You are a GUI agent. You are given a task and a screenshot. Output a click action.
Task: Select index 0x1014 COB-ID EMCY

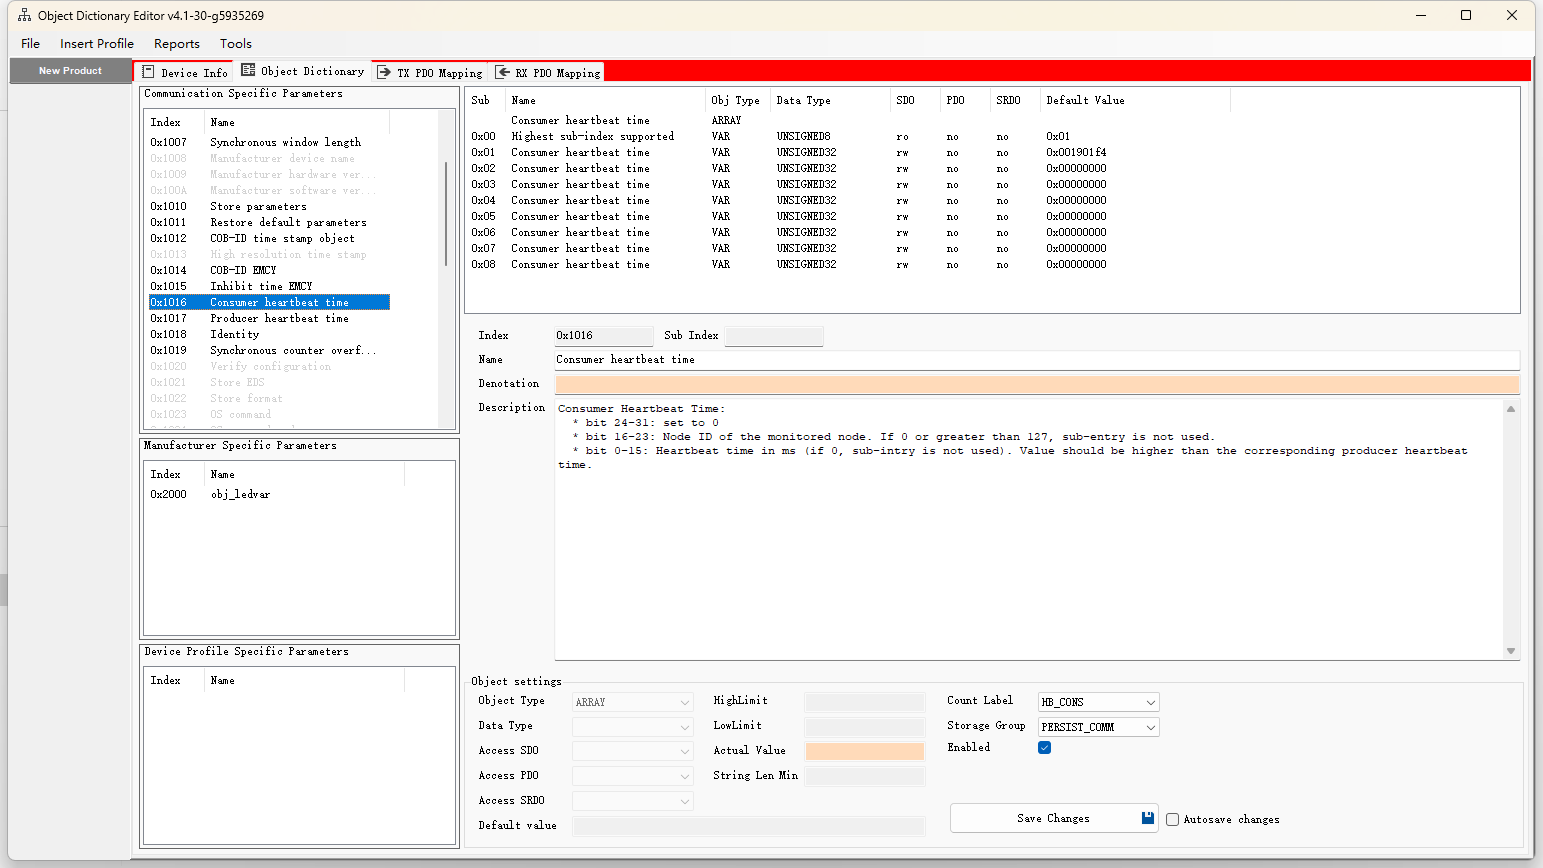269,270
